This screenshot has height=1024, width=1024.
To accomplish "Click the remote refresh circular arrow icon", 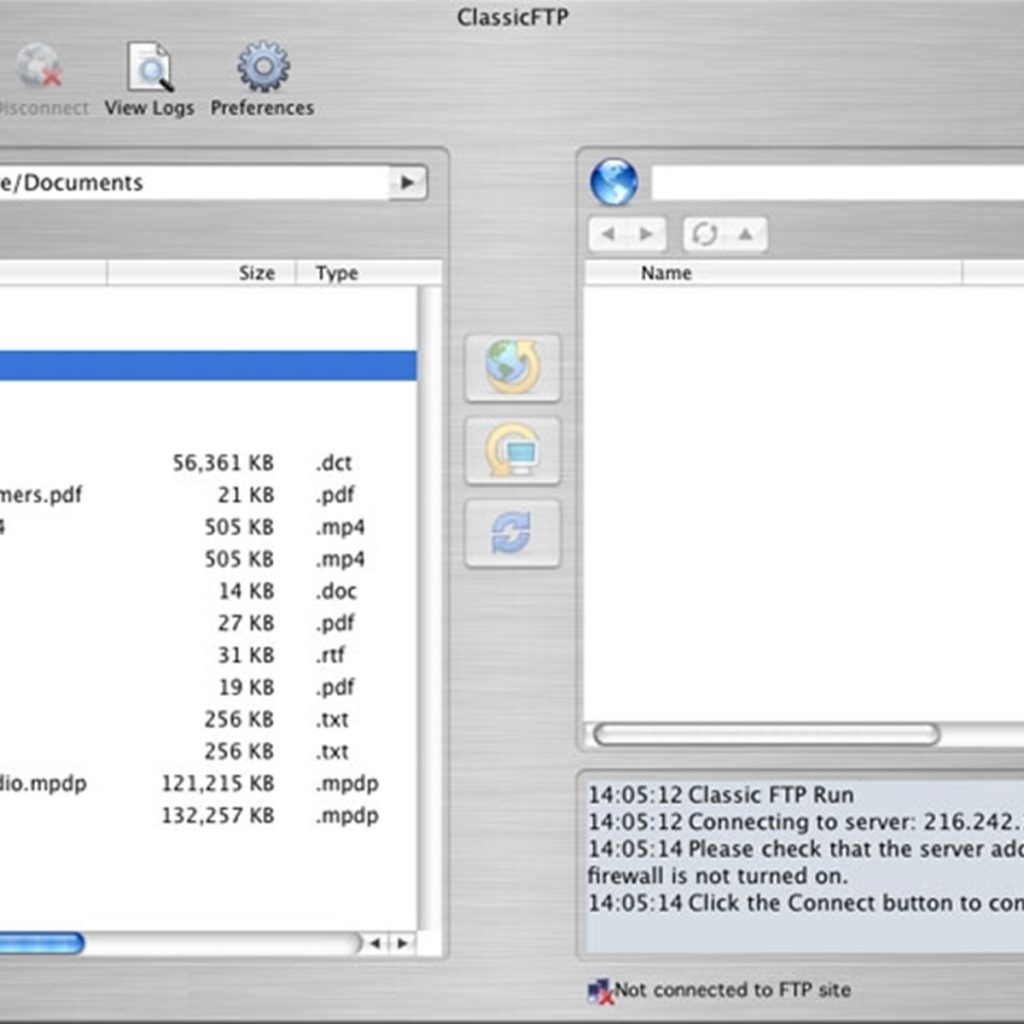I will coord(705,234).
